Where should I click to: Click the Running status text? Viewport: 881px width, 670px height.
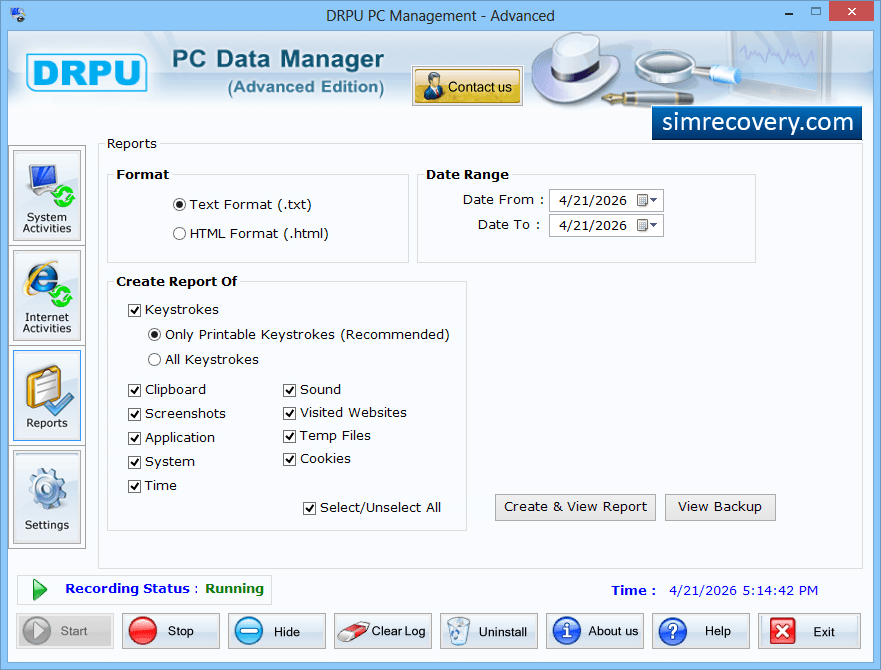click(x=234, y=588)
